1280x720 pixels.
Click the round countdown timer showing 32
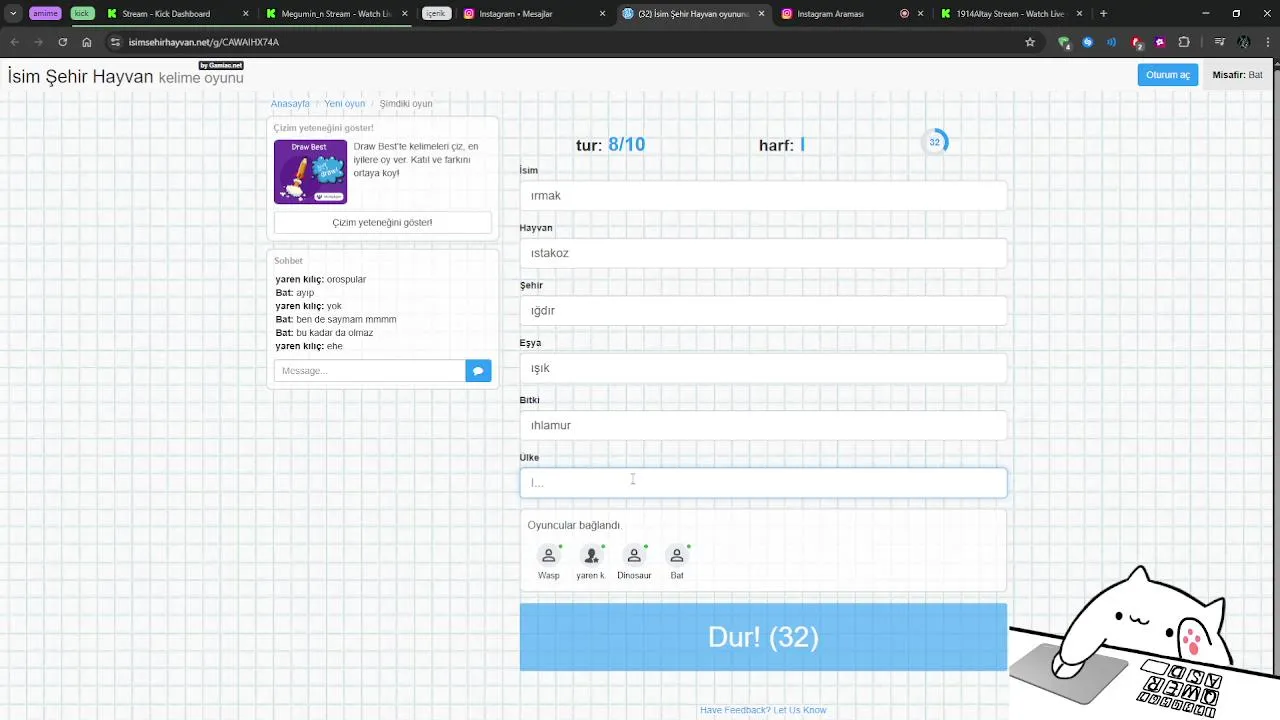[x=934, y=142]
